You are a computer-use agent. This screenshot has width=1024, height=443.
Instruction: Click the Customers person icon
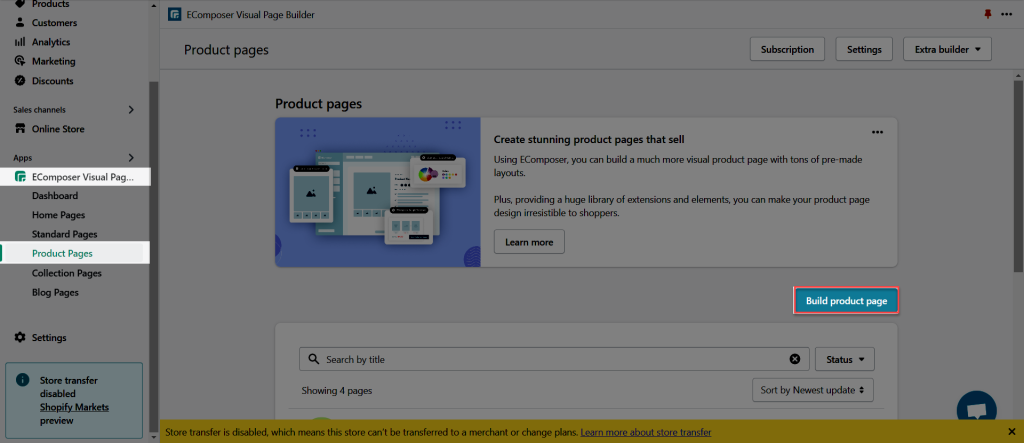coord(20,23)
